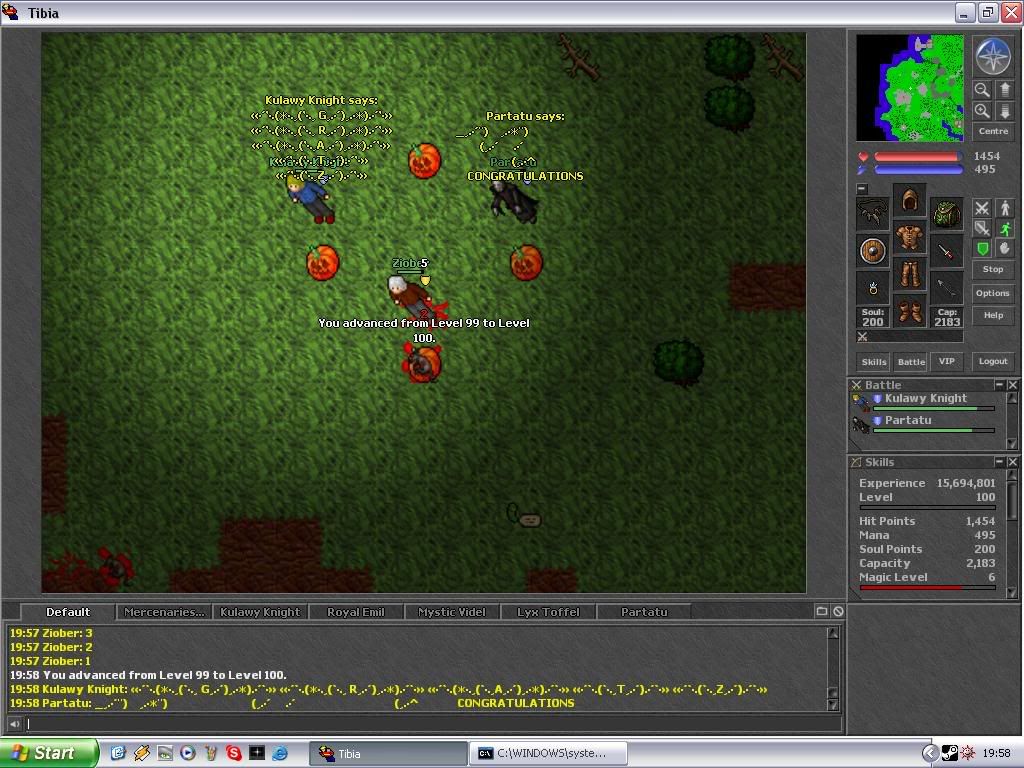Click the necklace equipment slot

872,214
